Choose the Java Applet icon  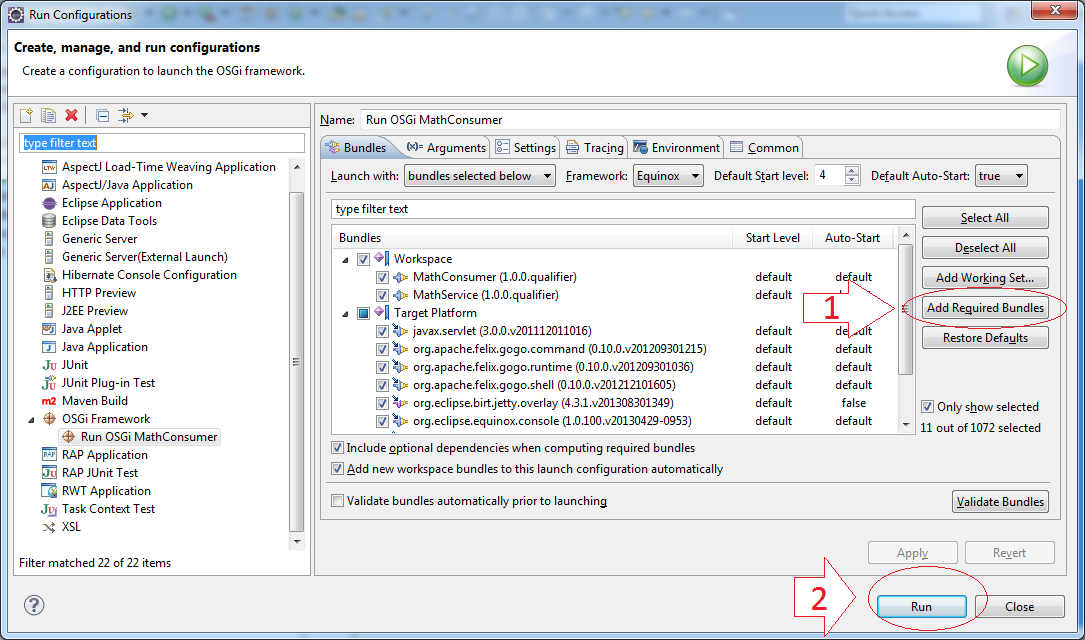point(49,329)
